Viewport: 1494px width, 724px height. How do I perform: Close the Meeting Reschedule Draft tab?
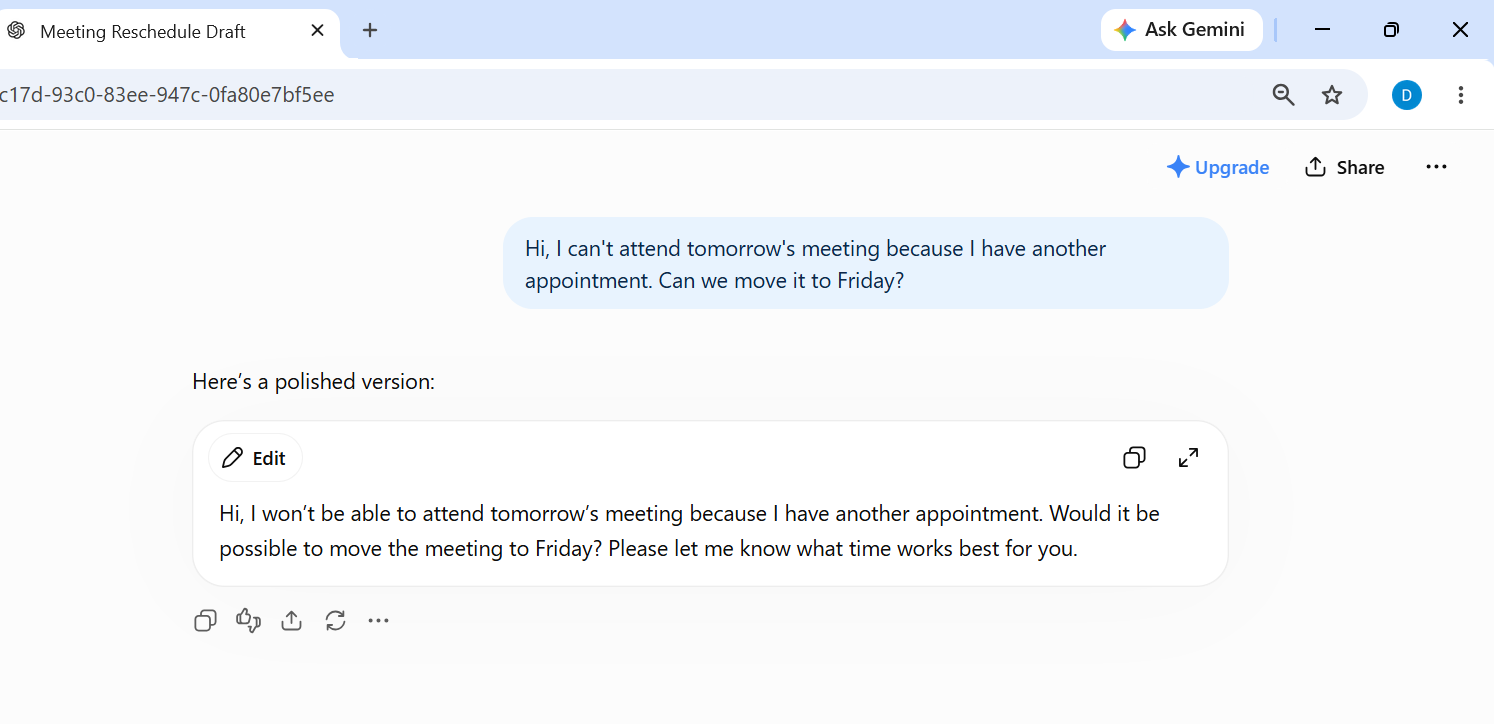pyautogui.click(x=317, y=30)
